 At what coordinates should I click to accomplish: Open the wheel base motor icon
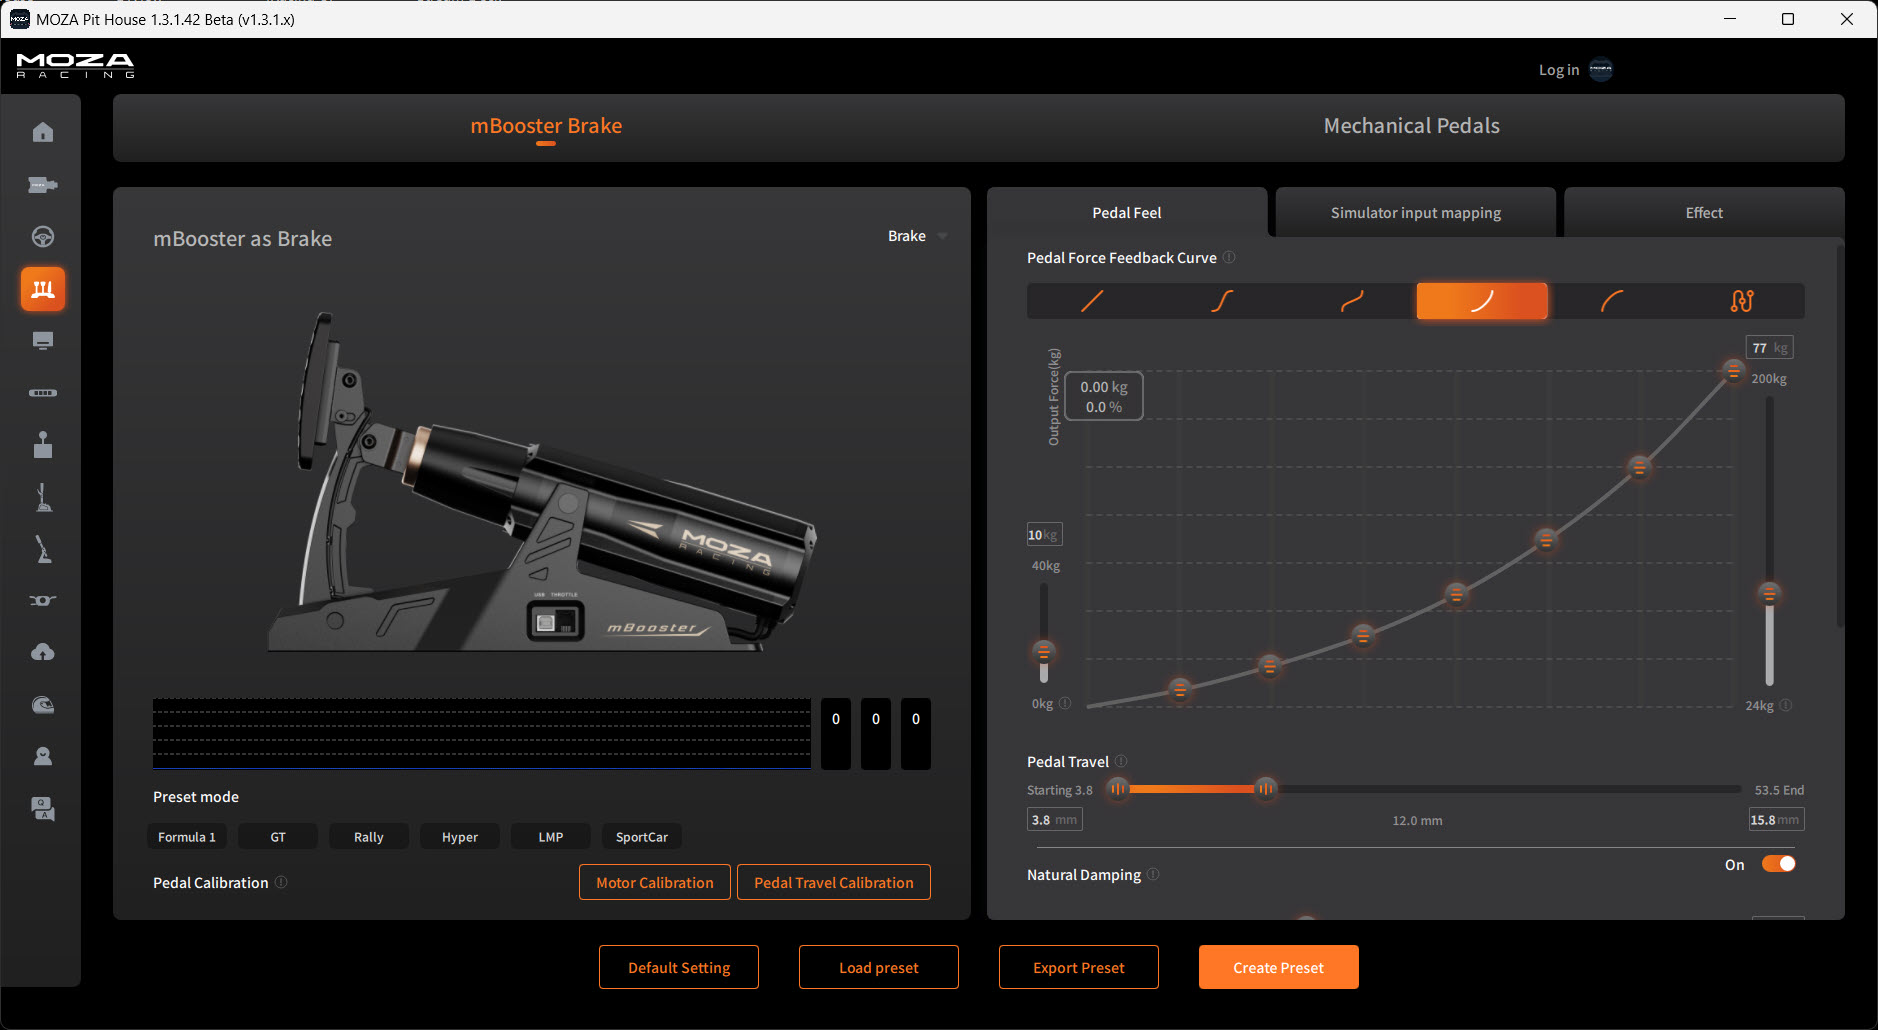coord(43,185)
